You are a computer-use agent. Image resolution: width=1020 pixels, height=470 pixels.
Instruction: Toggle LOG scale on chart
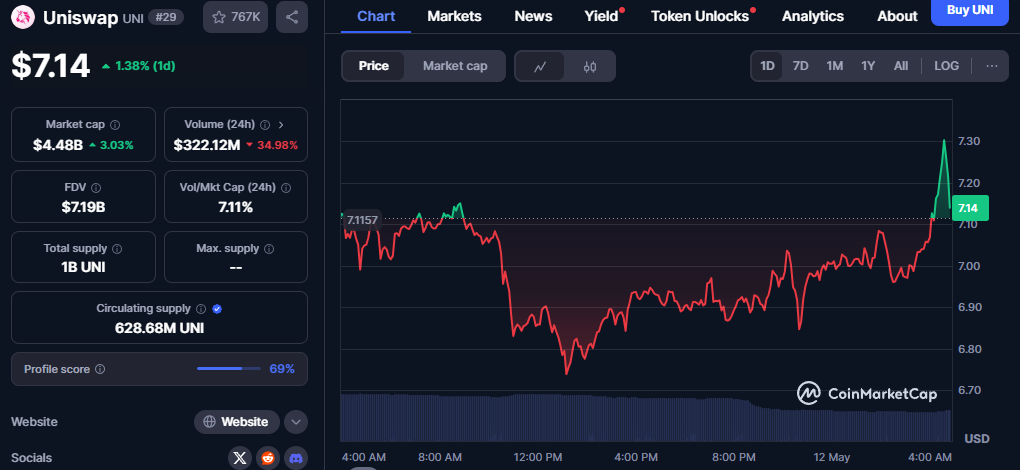point(946,66)
